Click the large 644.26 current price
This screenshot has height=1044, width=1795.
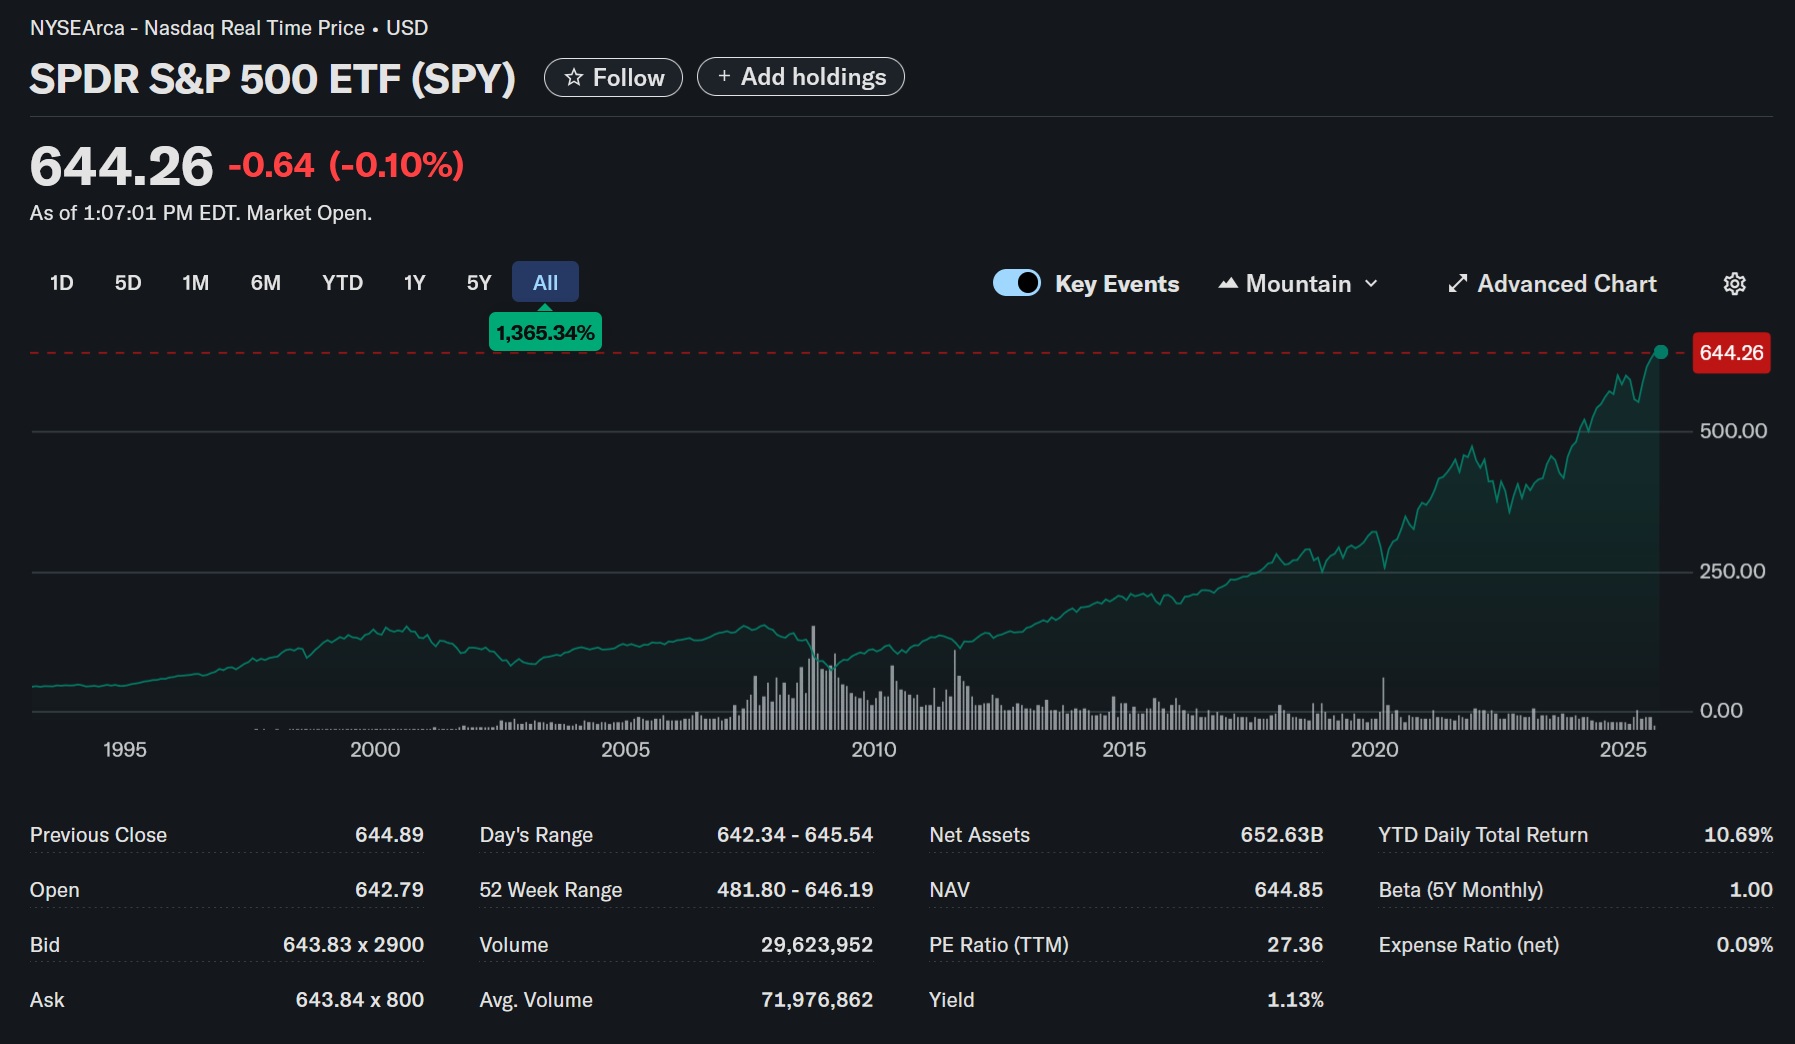pos(122,166)
